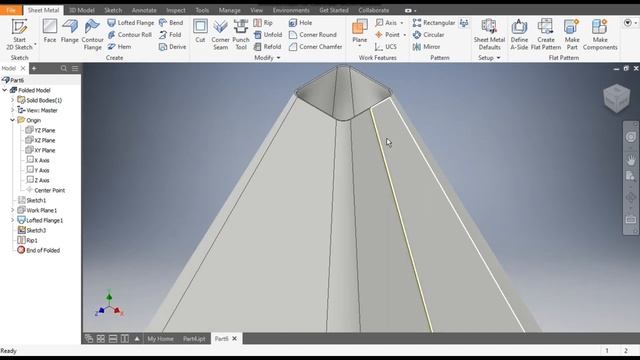640x360 pixels.
Task: Create a work Point
Action: point(387,35)
